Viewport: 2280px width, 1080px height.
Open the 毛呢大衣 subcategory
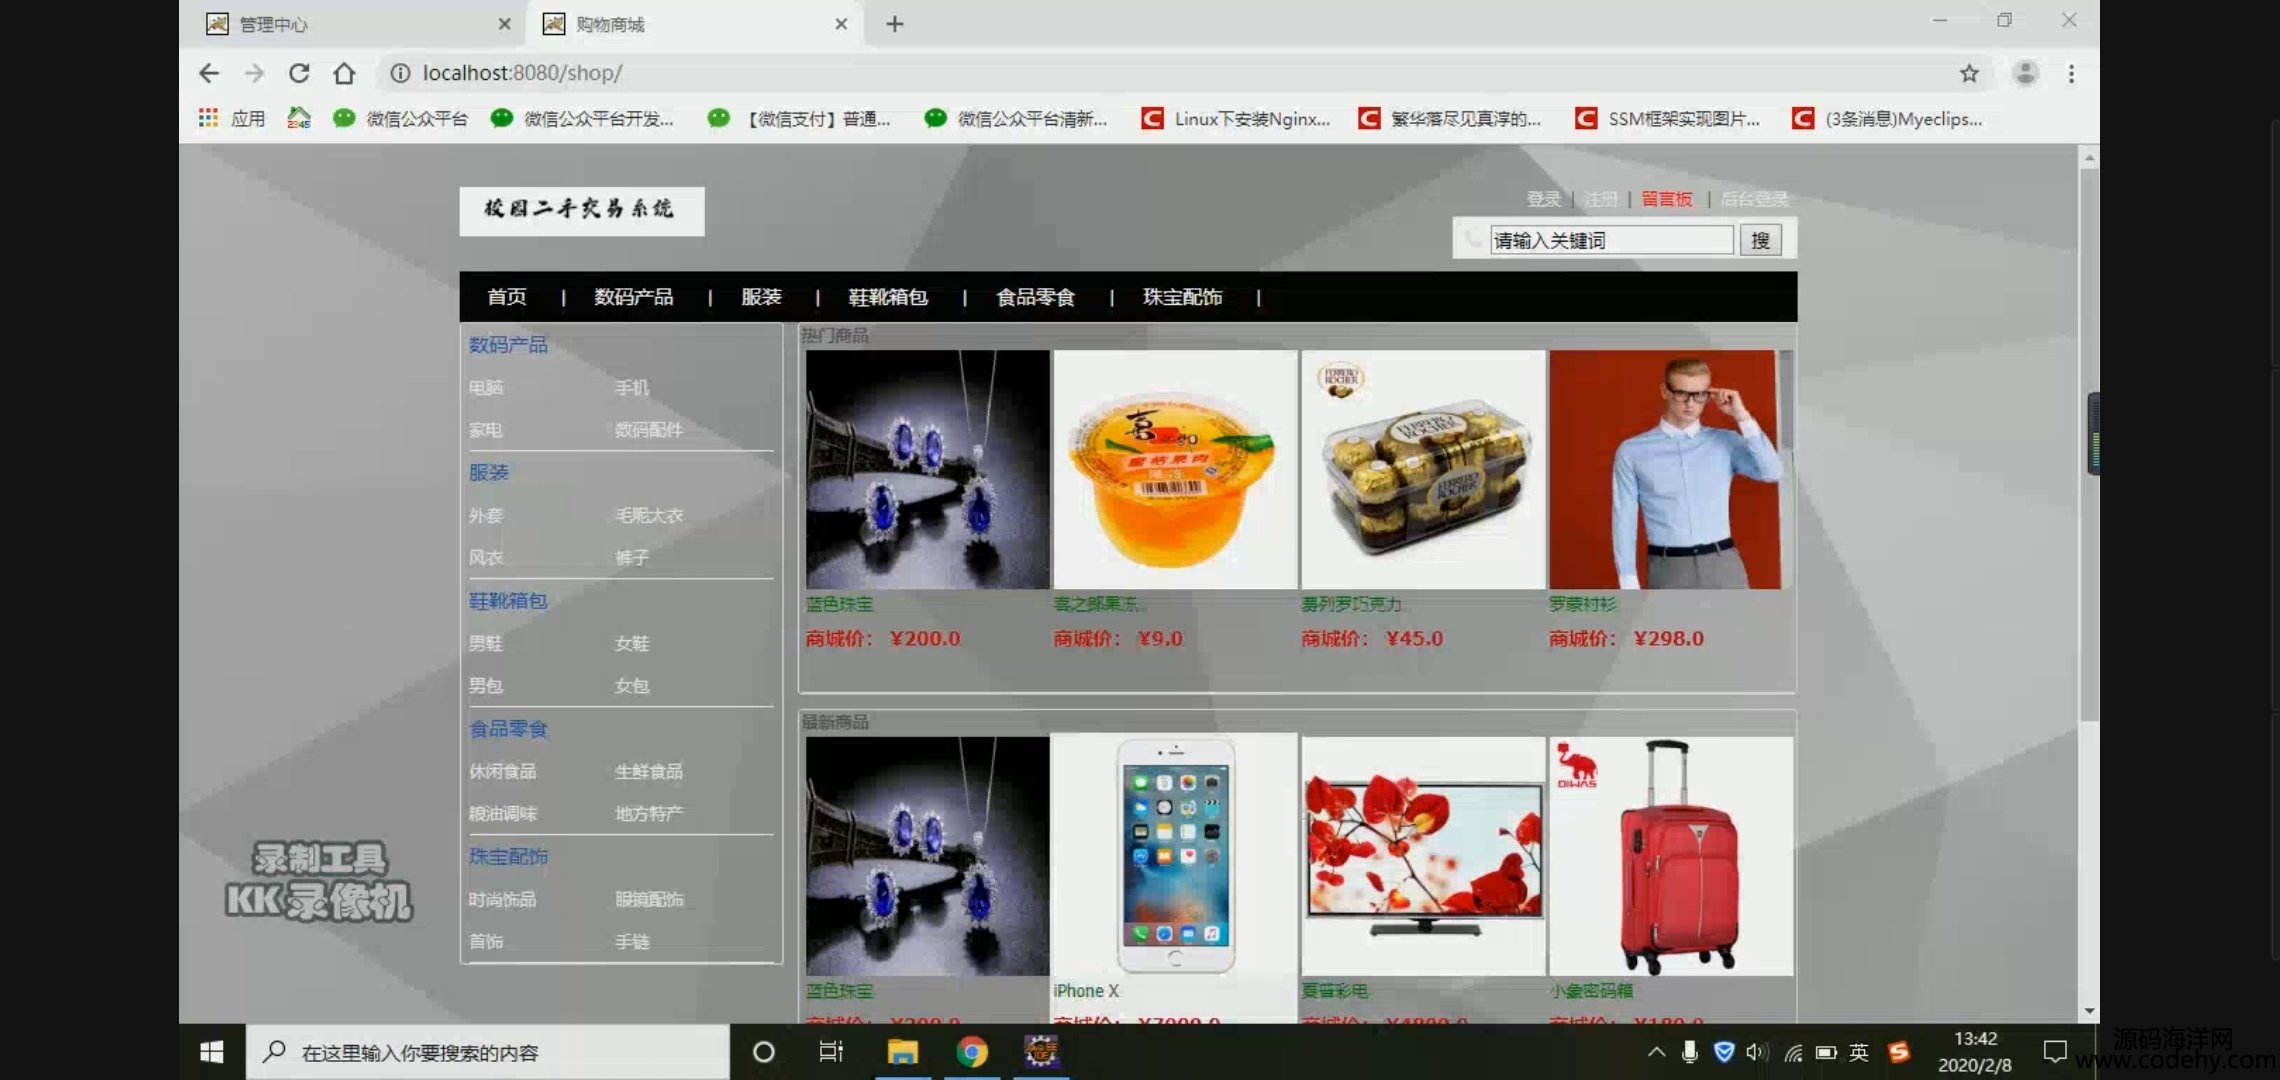coord(649,515)
